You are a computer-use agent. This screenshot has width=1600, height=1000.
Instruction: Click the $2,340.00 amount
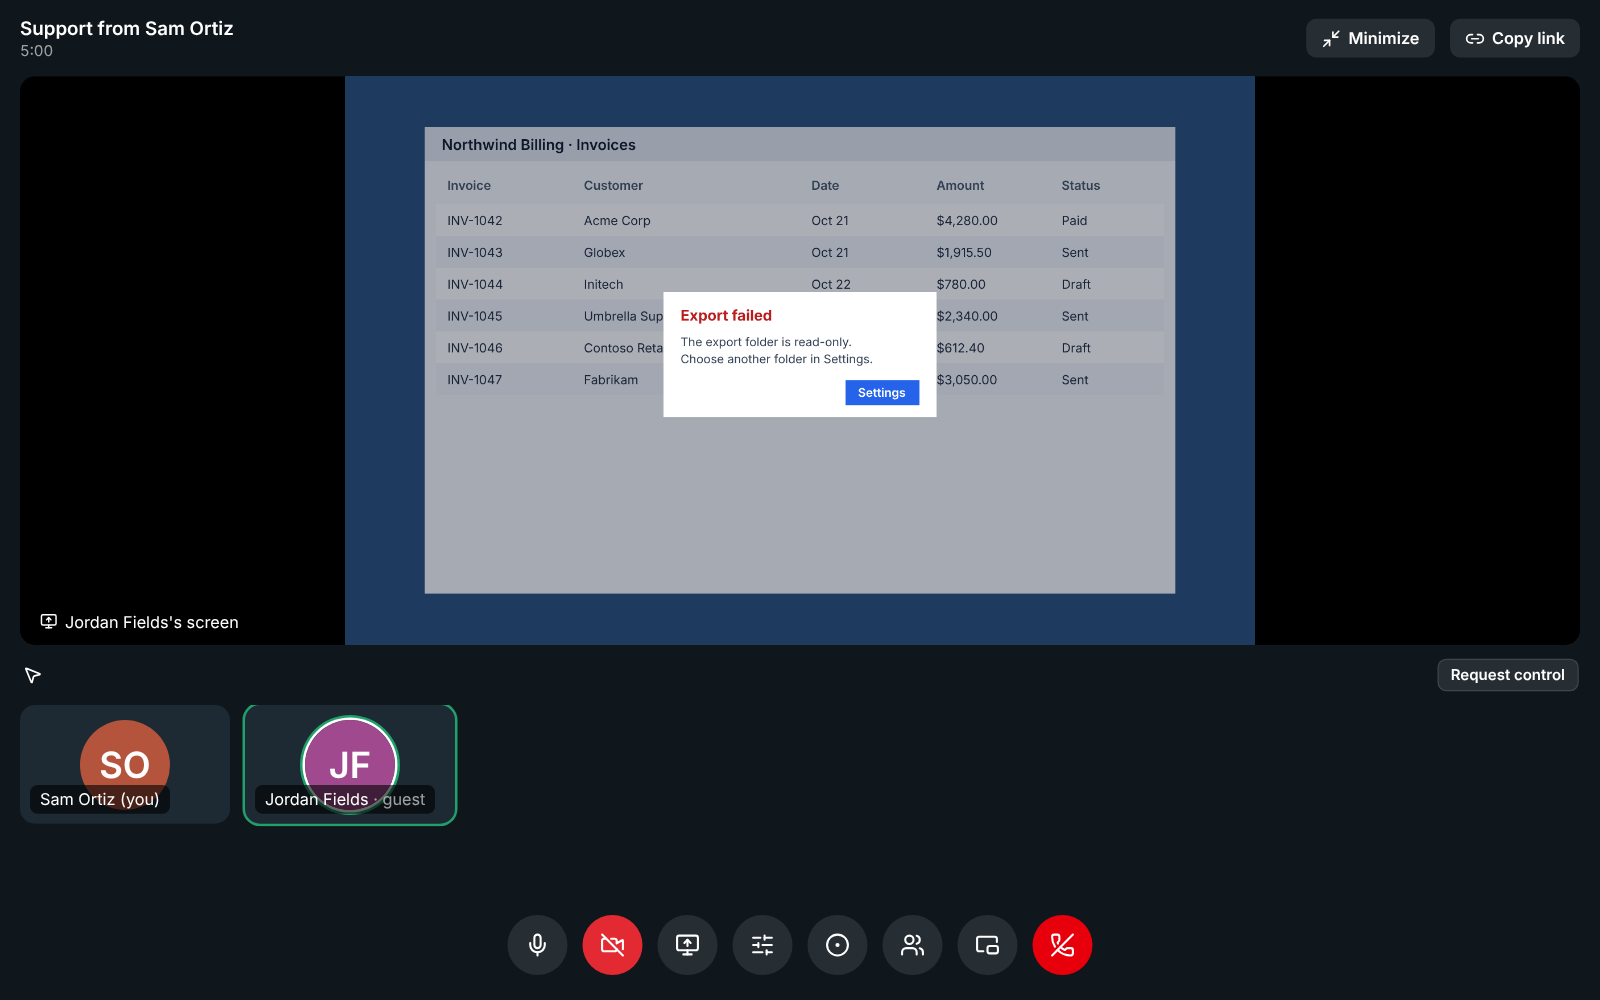click(x=967, y=316)
